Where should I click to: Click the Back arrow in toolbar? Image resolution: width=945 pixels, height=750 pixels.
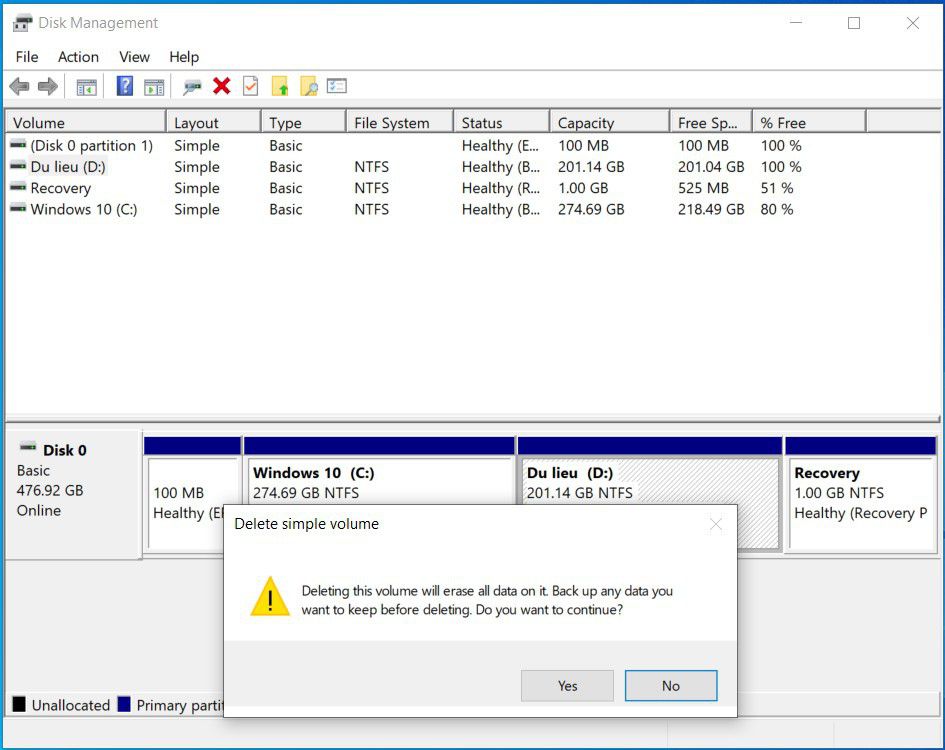[19, 87]
